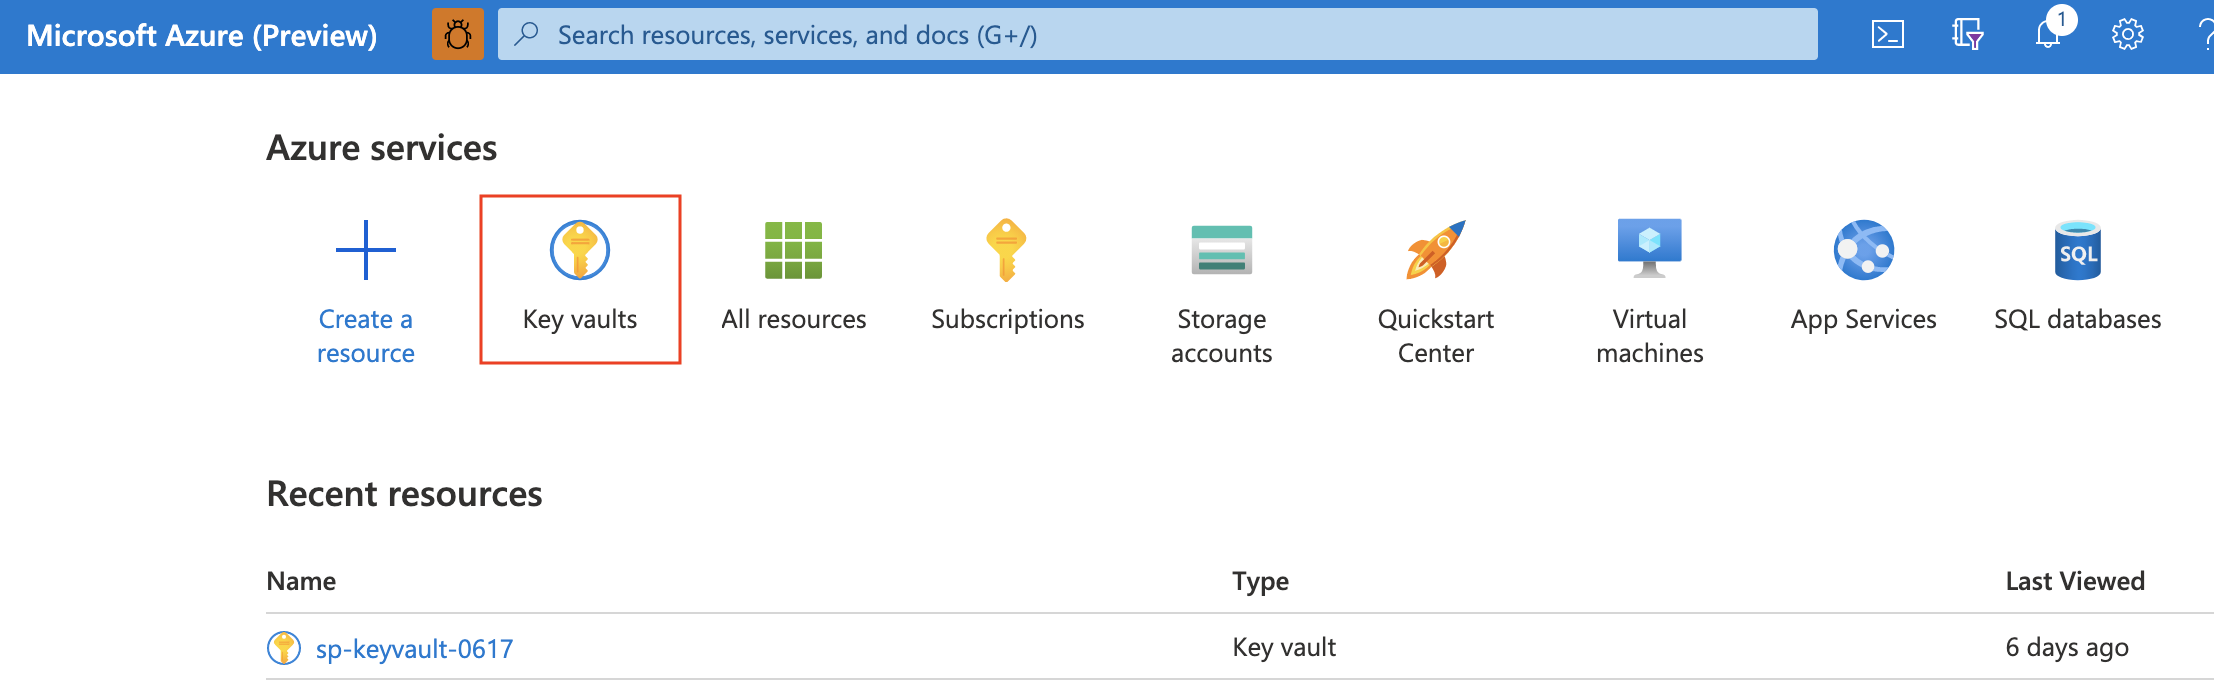2214x698 pixels.
Task: Open the SQL databases icon
Action: coord(2077,250)
